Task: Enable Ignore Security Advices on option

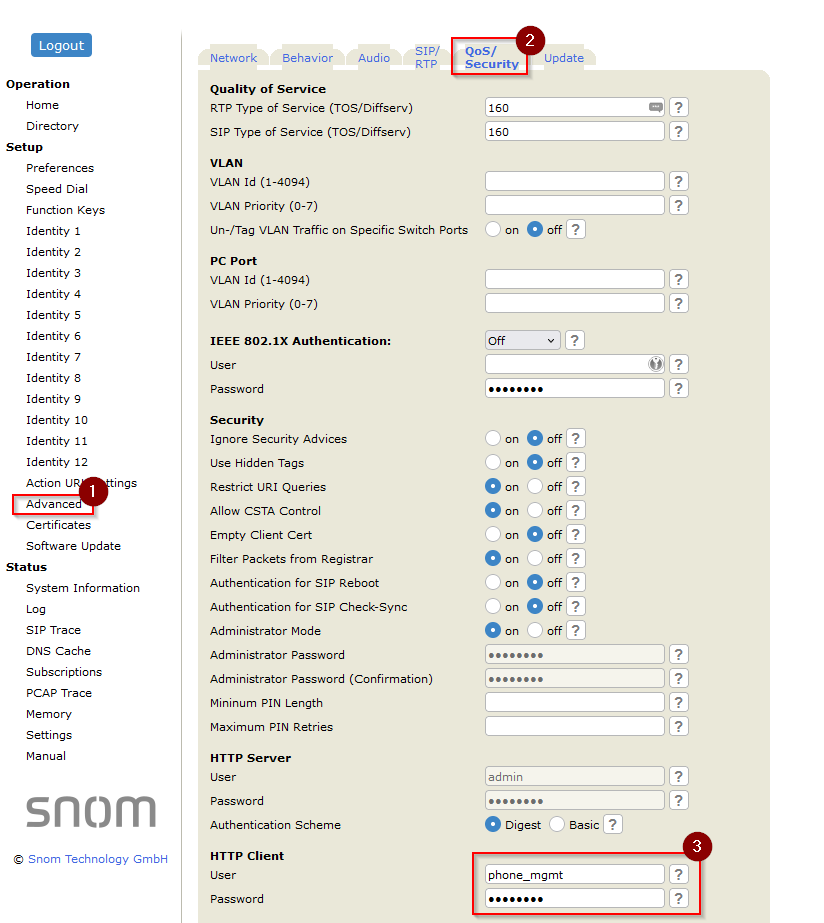Action: [493, 439]
